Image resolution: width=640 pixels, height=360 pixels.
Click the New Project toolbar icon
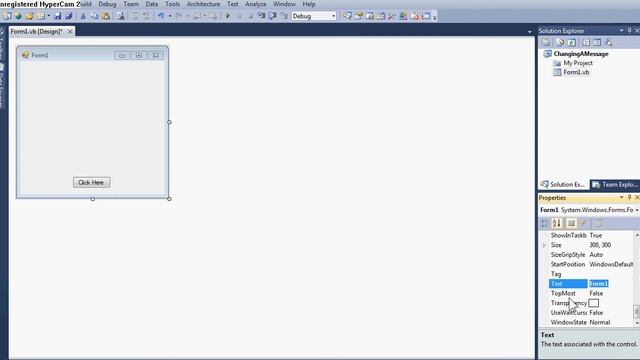[7, 16]
